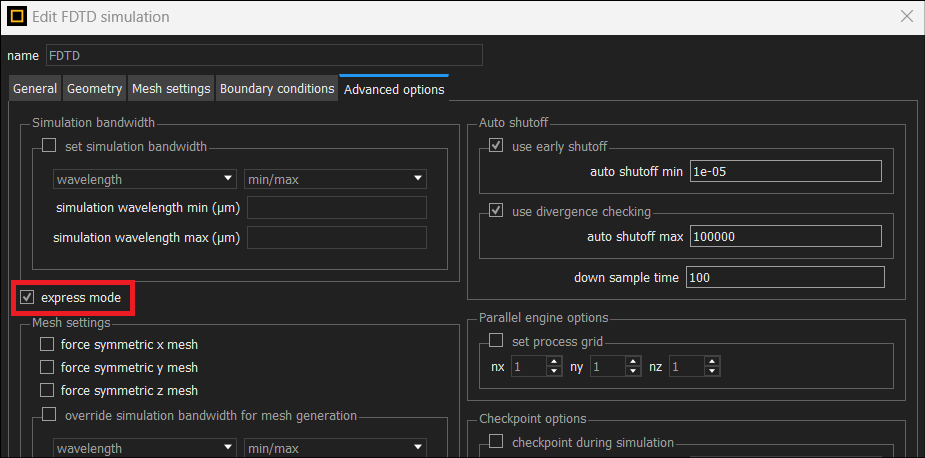Click the name field containing FDTD

coord(264,55)
